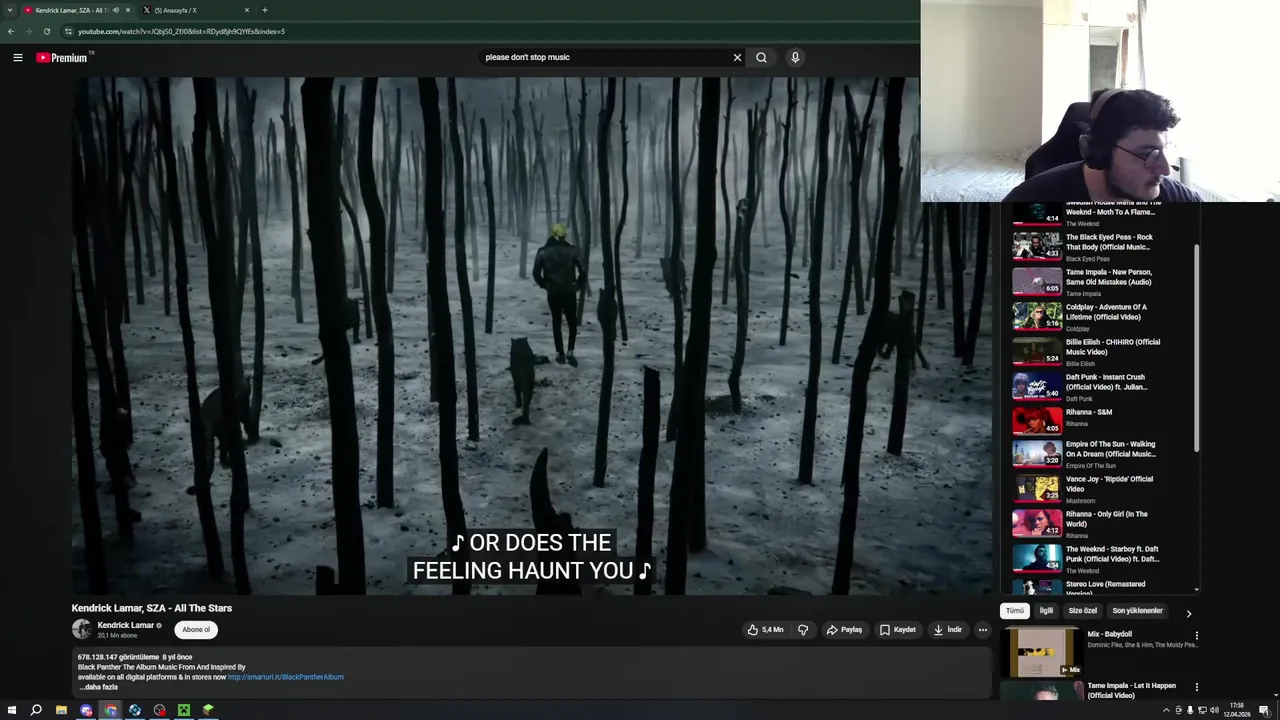Switch to the Anasayfa / X tab
Screen dimensions: 1280x720
tap(197, 10)
